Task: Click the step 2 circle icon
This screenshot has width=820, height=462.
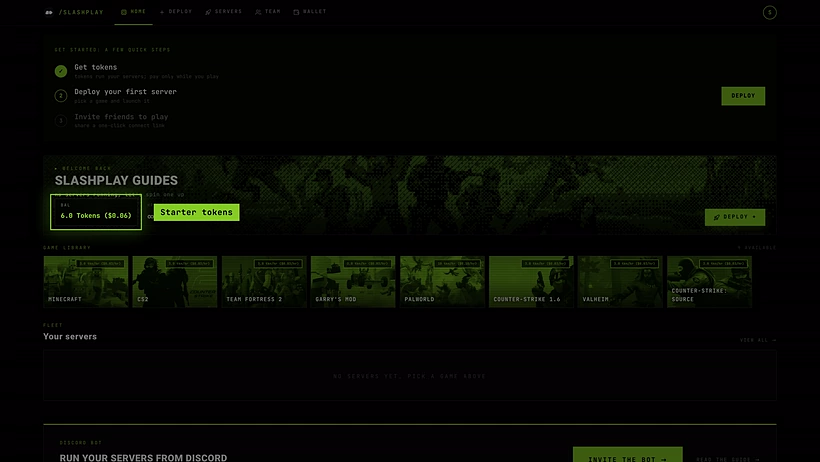Action: point(61,96)
